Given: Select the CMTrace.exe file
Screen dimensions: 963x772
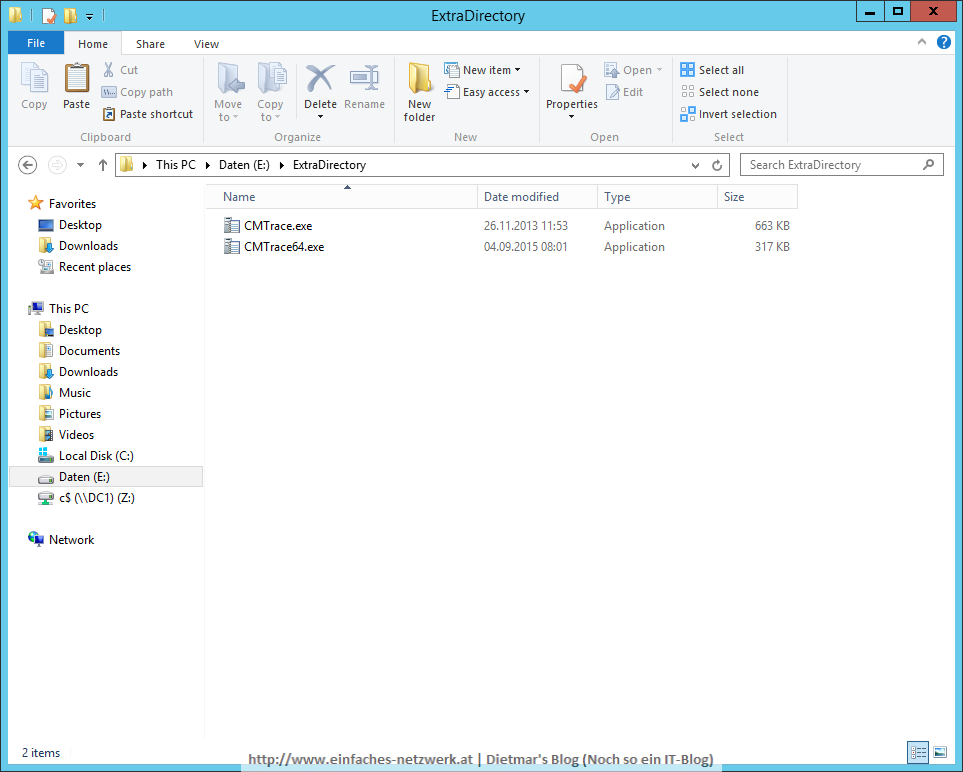Looking at the screenshot, I should click(278, 225).
